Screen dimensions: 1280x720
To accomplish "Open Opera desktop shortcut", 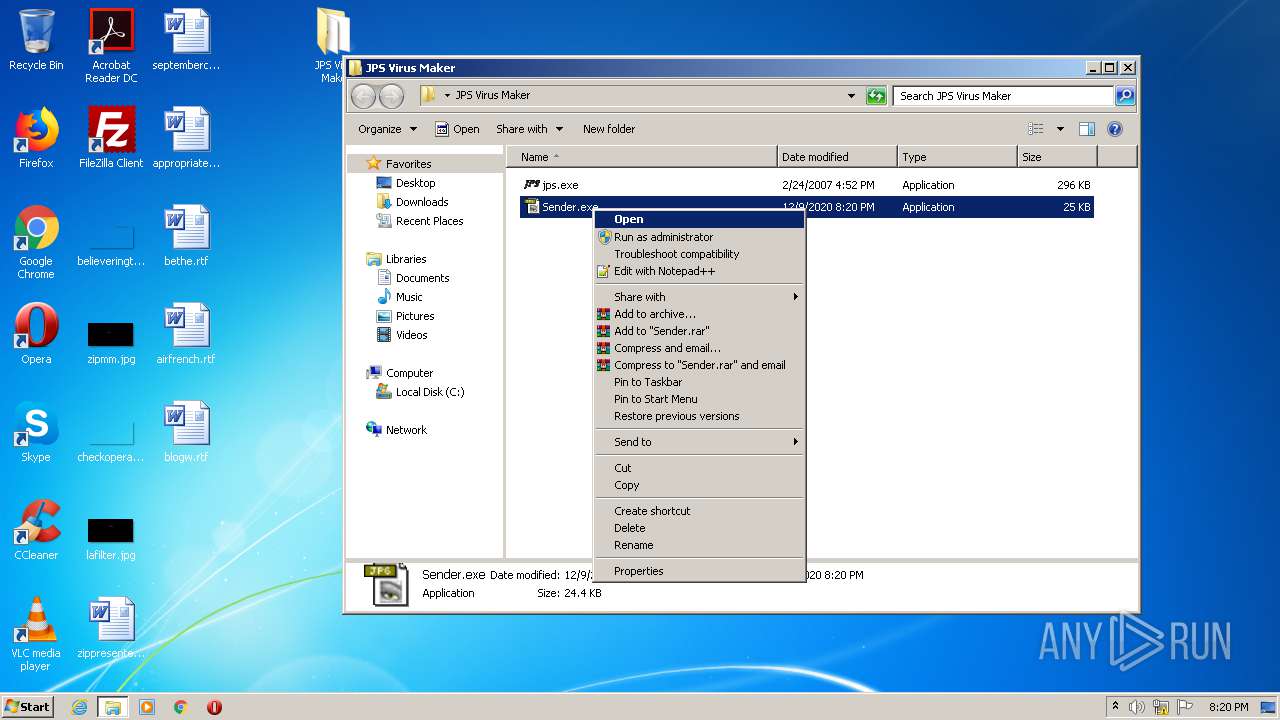I will click(x=36, y=334).
